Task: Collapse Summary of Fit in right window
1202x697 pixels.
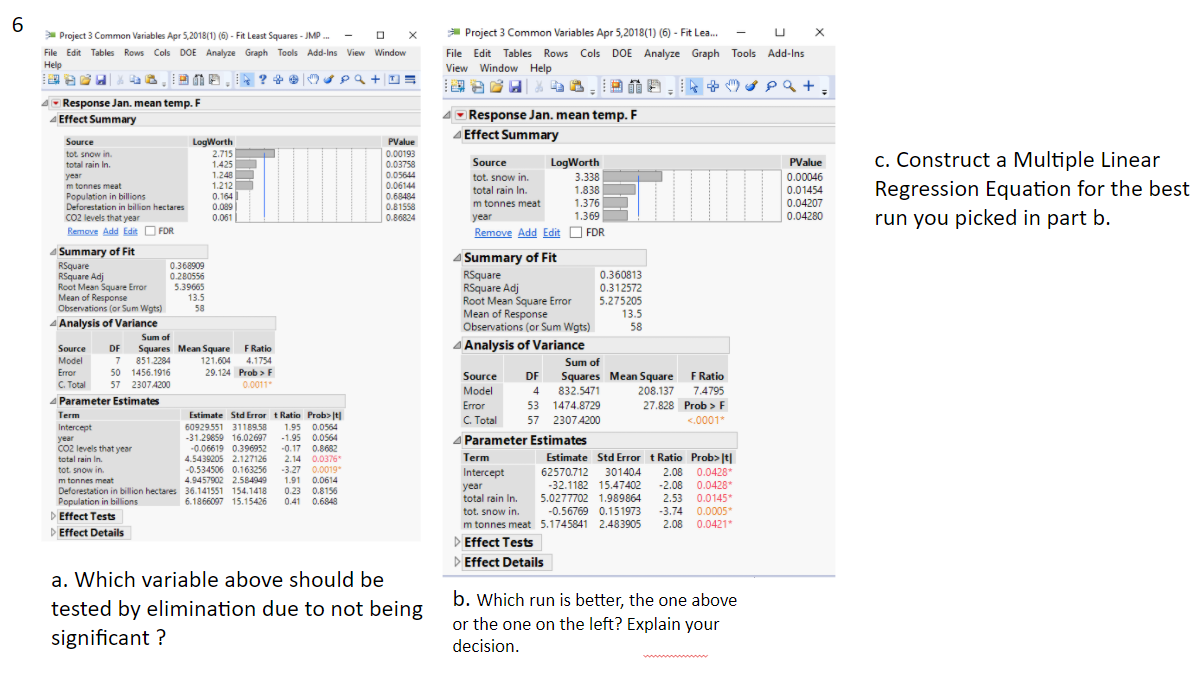Action: tap(458, 257)
